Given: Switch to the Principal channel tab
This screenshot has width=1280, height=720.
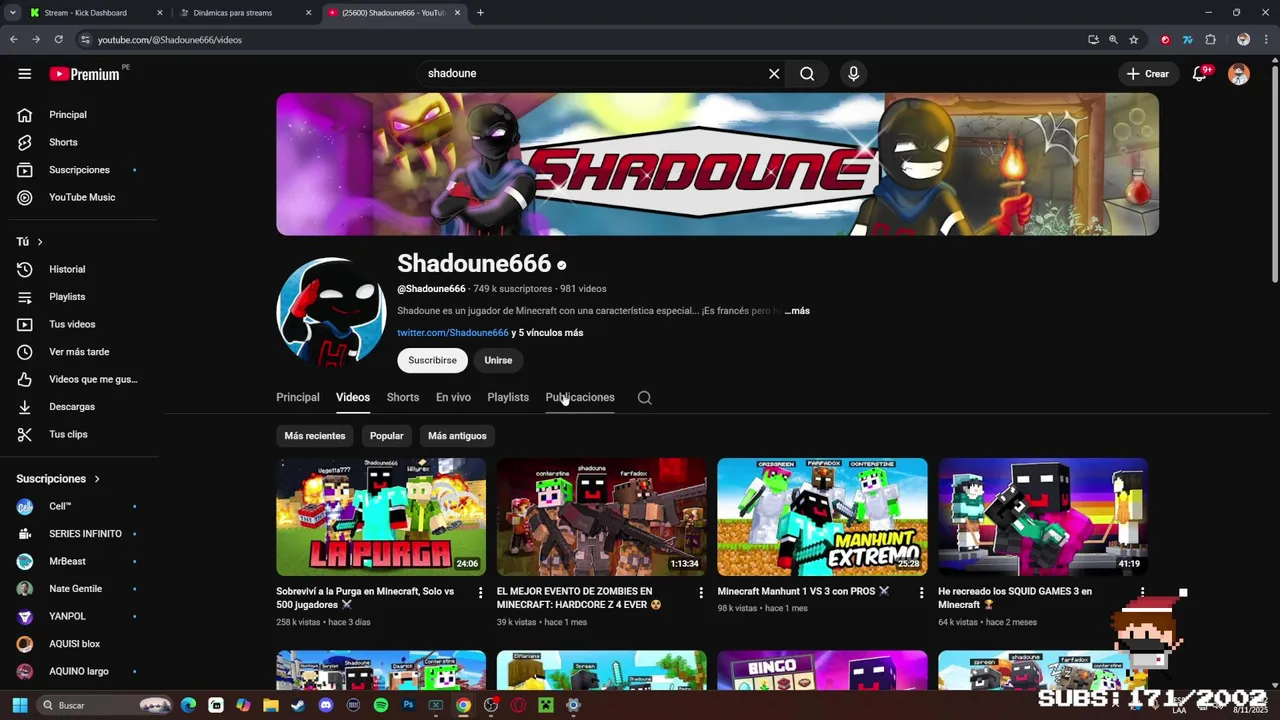Looking at the screenshot, I should pos(298,398).
